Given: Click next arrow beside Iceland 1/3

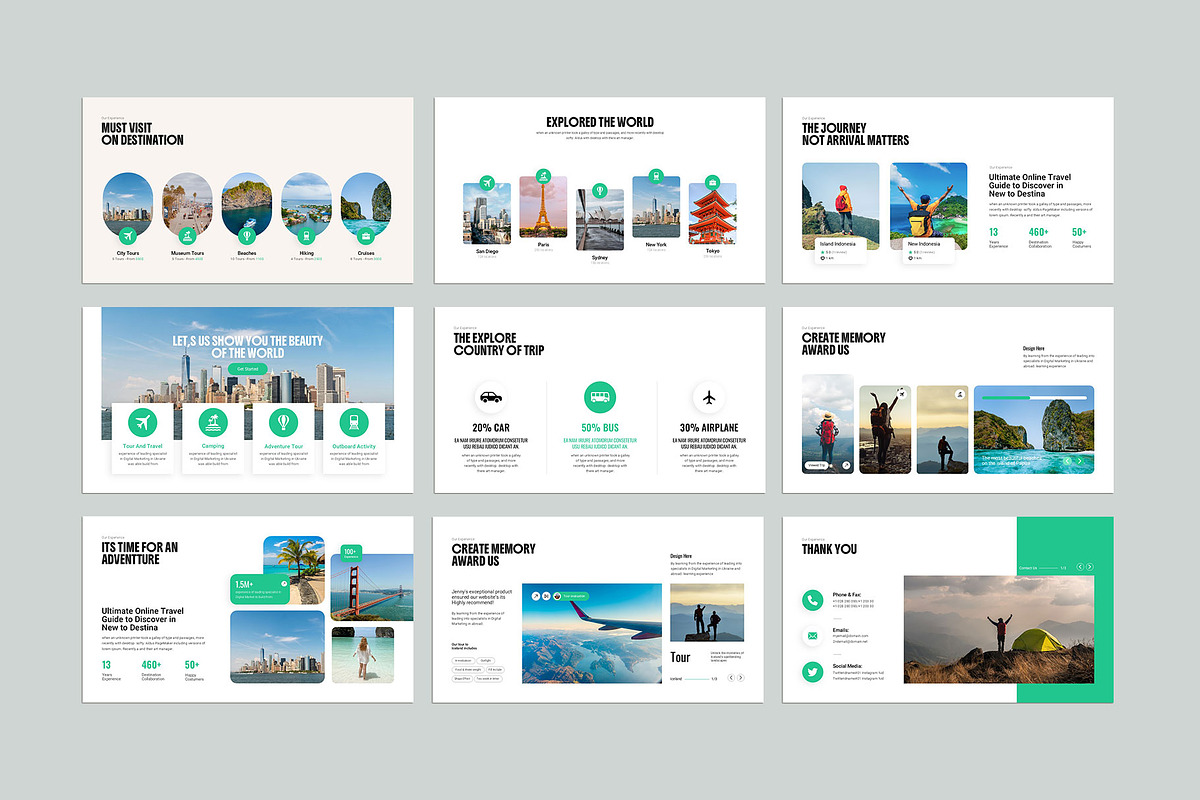Looking at the screenshot, I should click(x=742, y=678).
